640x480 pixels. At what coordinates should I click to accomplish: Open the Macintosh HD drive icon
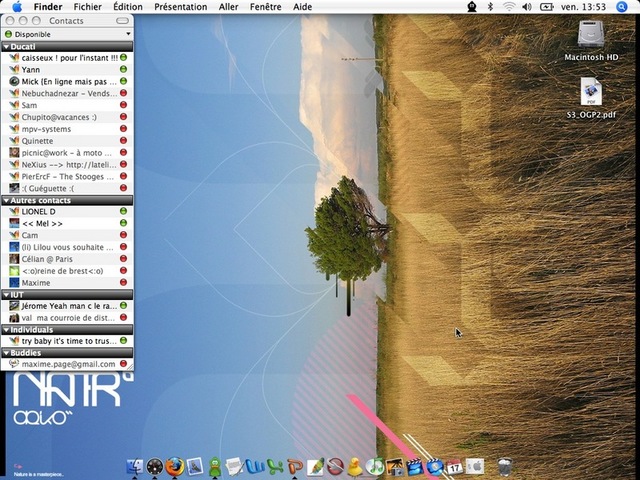pyautogui.click(x=590, y=36)
